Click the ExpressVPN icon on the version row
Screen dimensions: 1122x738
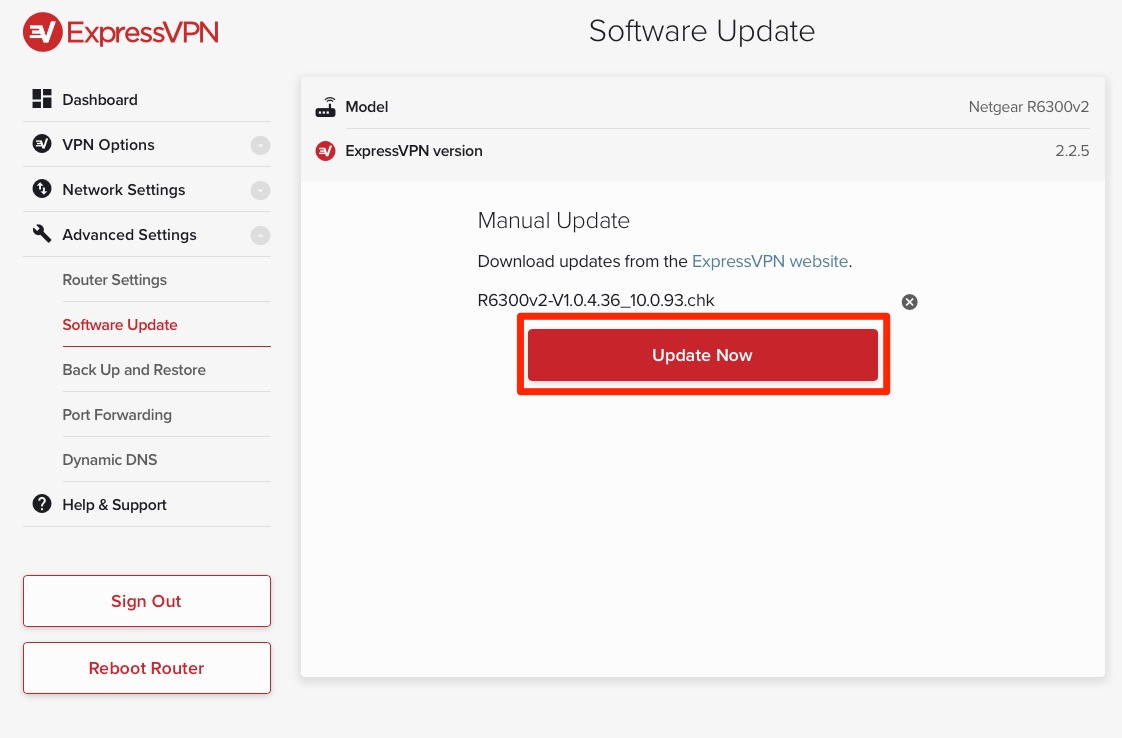(x=325, y=151)
